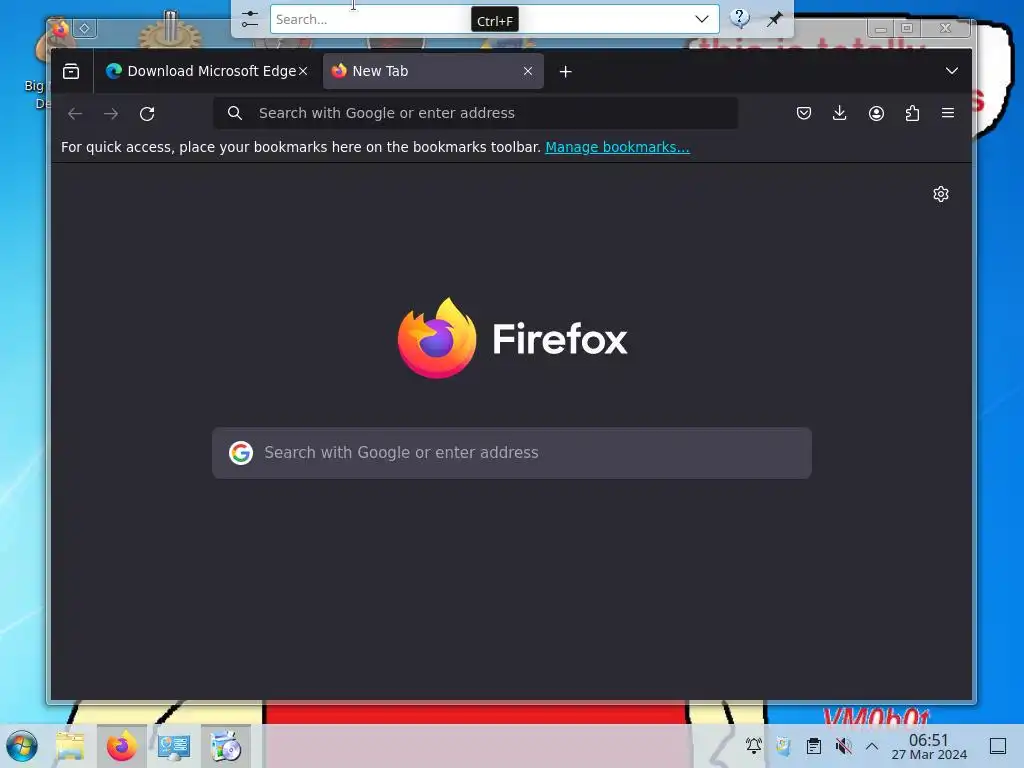Personalize new tab with gear icon

940,194
